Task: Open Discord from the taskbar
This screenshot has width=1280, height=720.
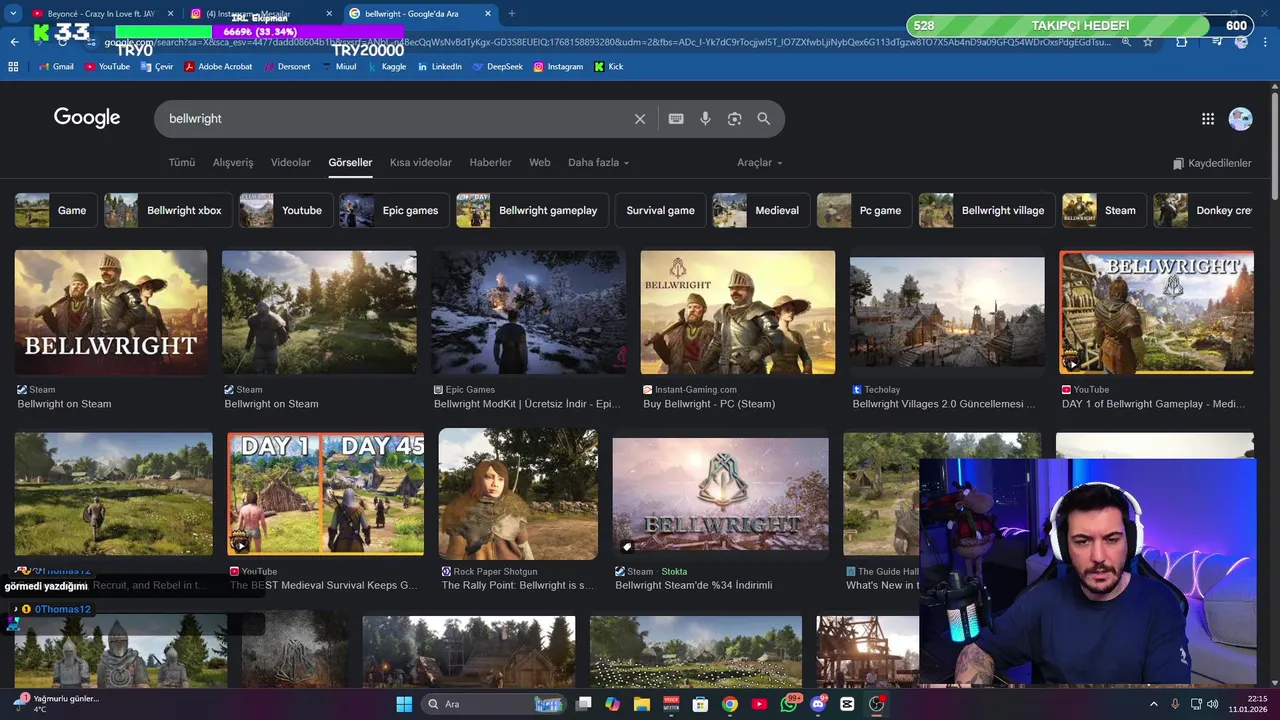Action: click(x=818, y=704)
